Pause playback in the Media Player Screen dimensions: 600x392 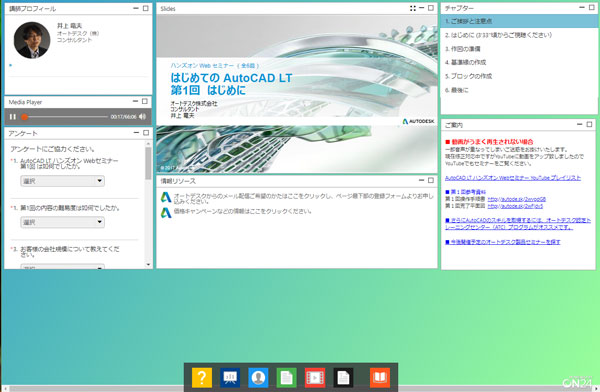13,117
